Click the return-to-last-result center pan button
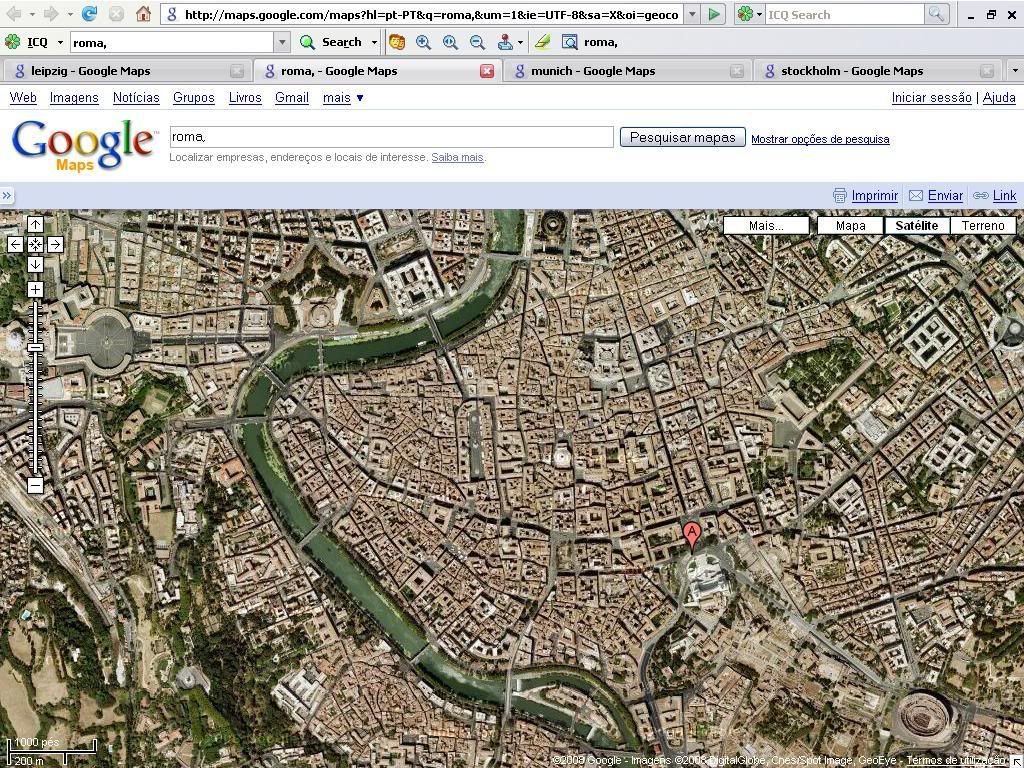Screen dimensions: 1024x768 pyautogui.click(x=35, y=244)
